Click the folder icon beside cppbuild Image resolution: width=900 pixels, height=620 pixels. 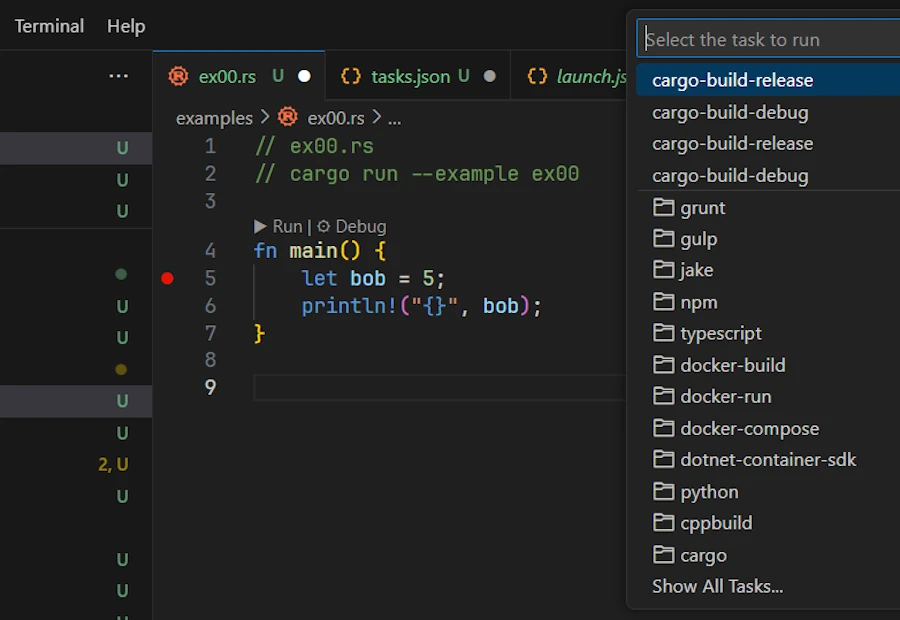[x=664, y=522]
